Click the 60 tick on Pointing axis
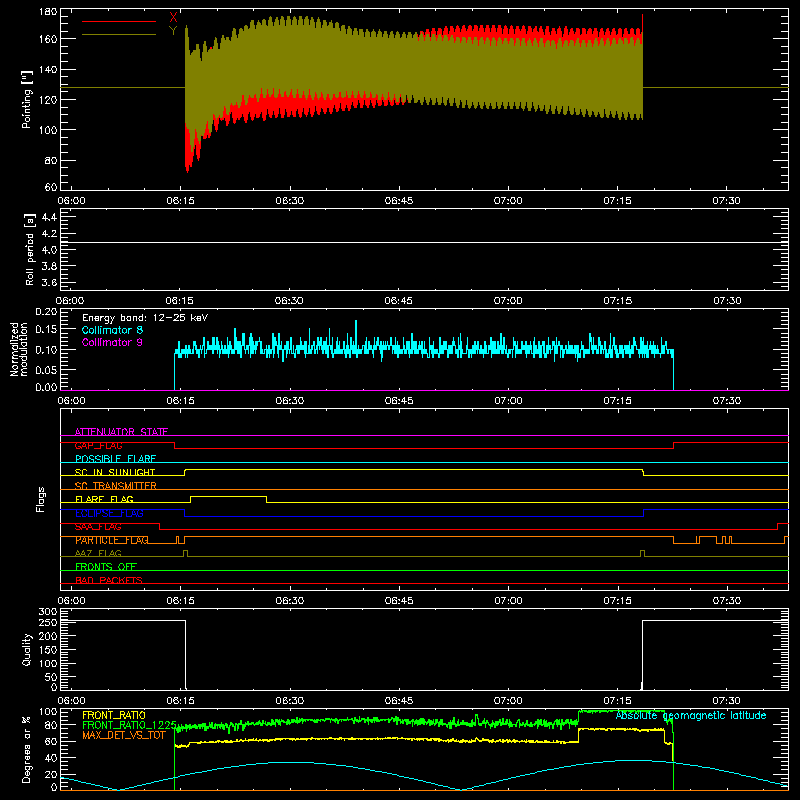 pos(51,187)
